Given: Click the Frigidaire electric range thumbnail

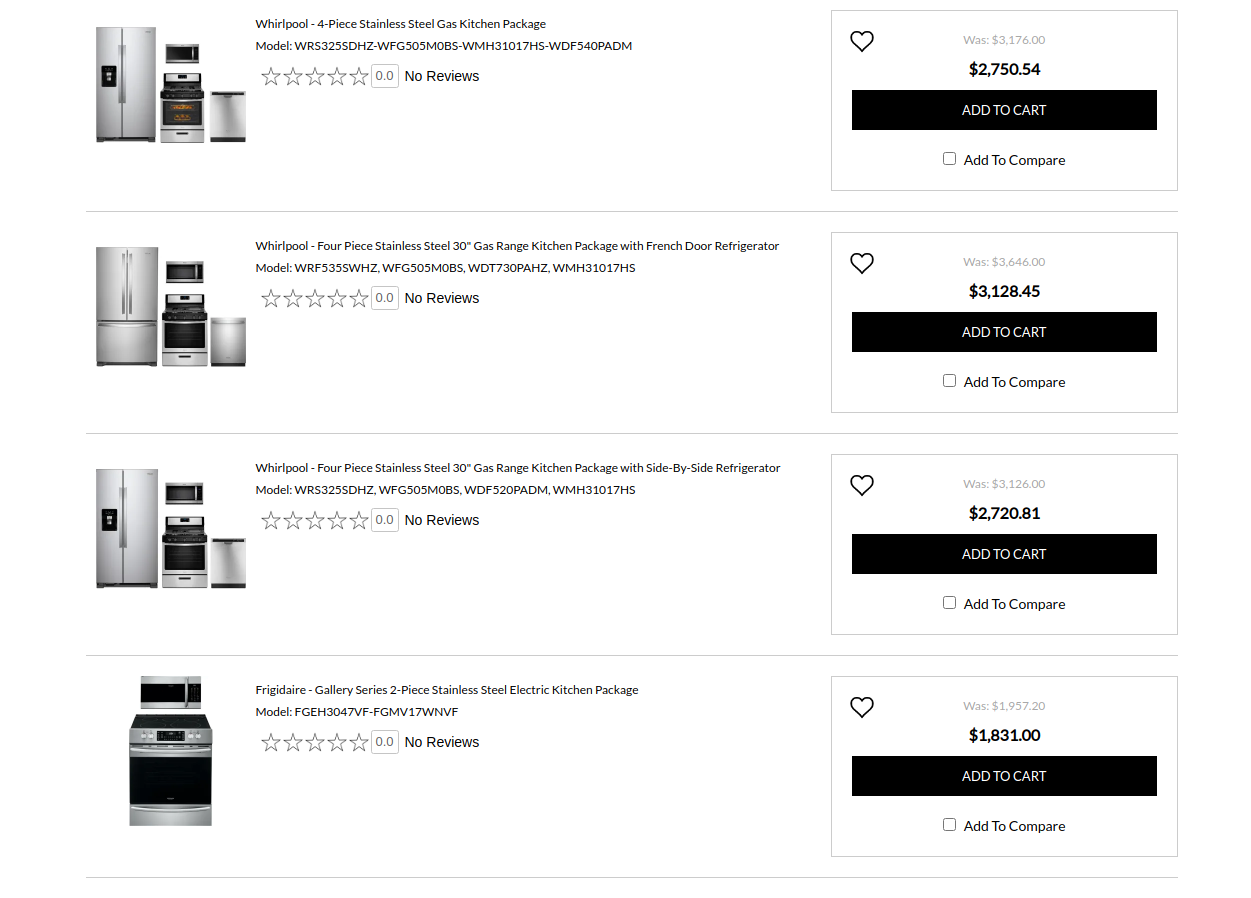Looking at the screenshot, I should (x=170, y=750).
